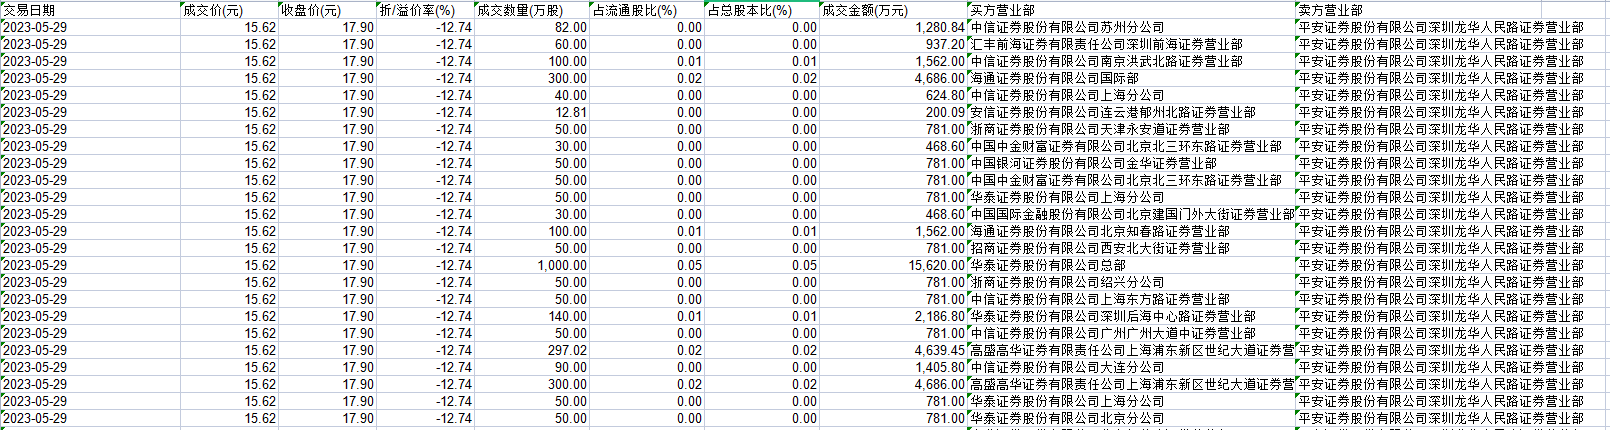
Task: Select the 成交数量(万股) header cell
Action: [531, 10]
